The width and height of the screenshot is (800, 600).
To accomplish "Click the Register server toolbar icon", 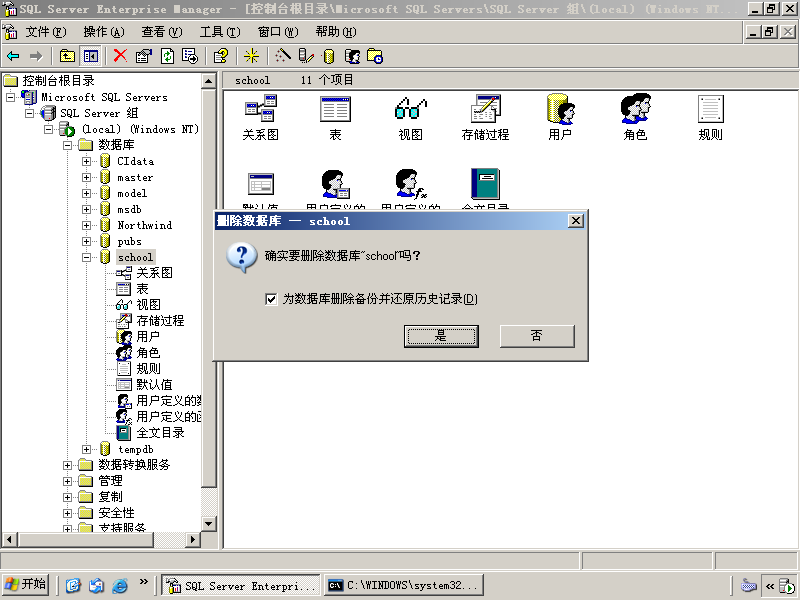I will [306, 56].
